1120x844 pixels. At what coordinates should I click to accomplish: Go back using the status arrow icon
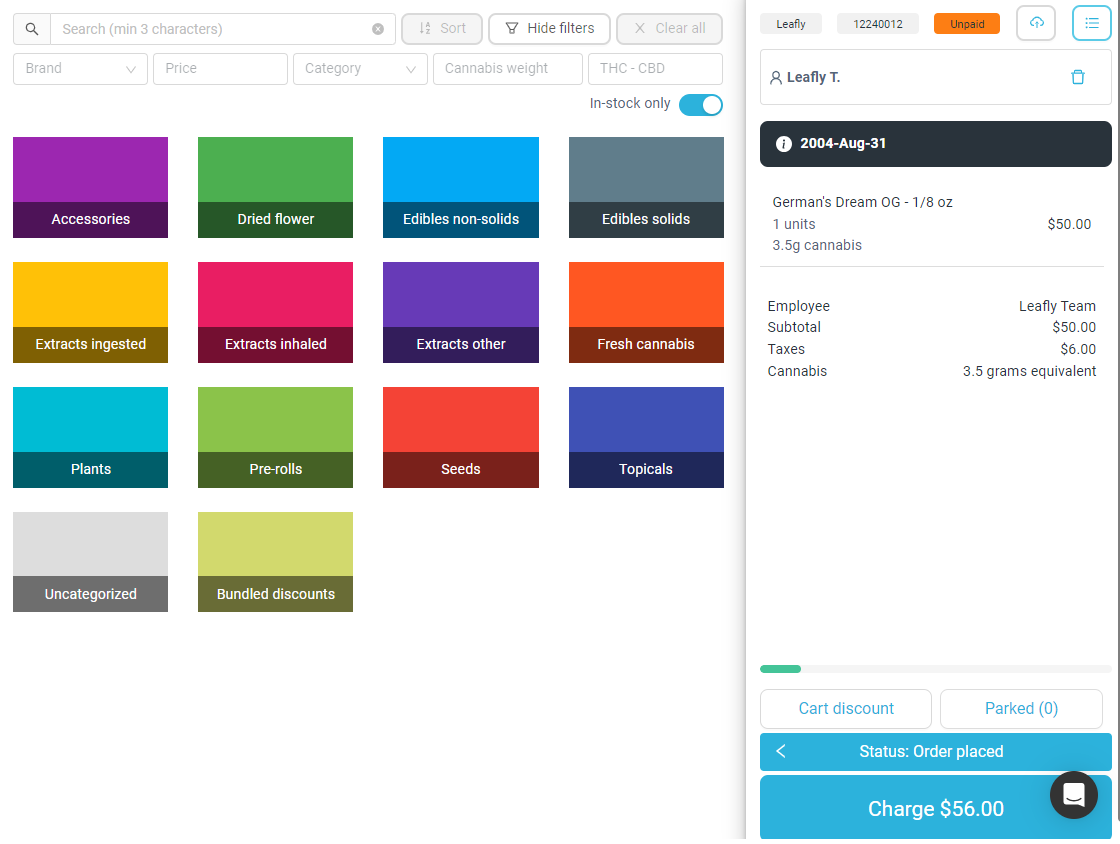[781, 751]
